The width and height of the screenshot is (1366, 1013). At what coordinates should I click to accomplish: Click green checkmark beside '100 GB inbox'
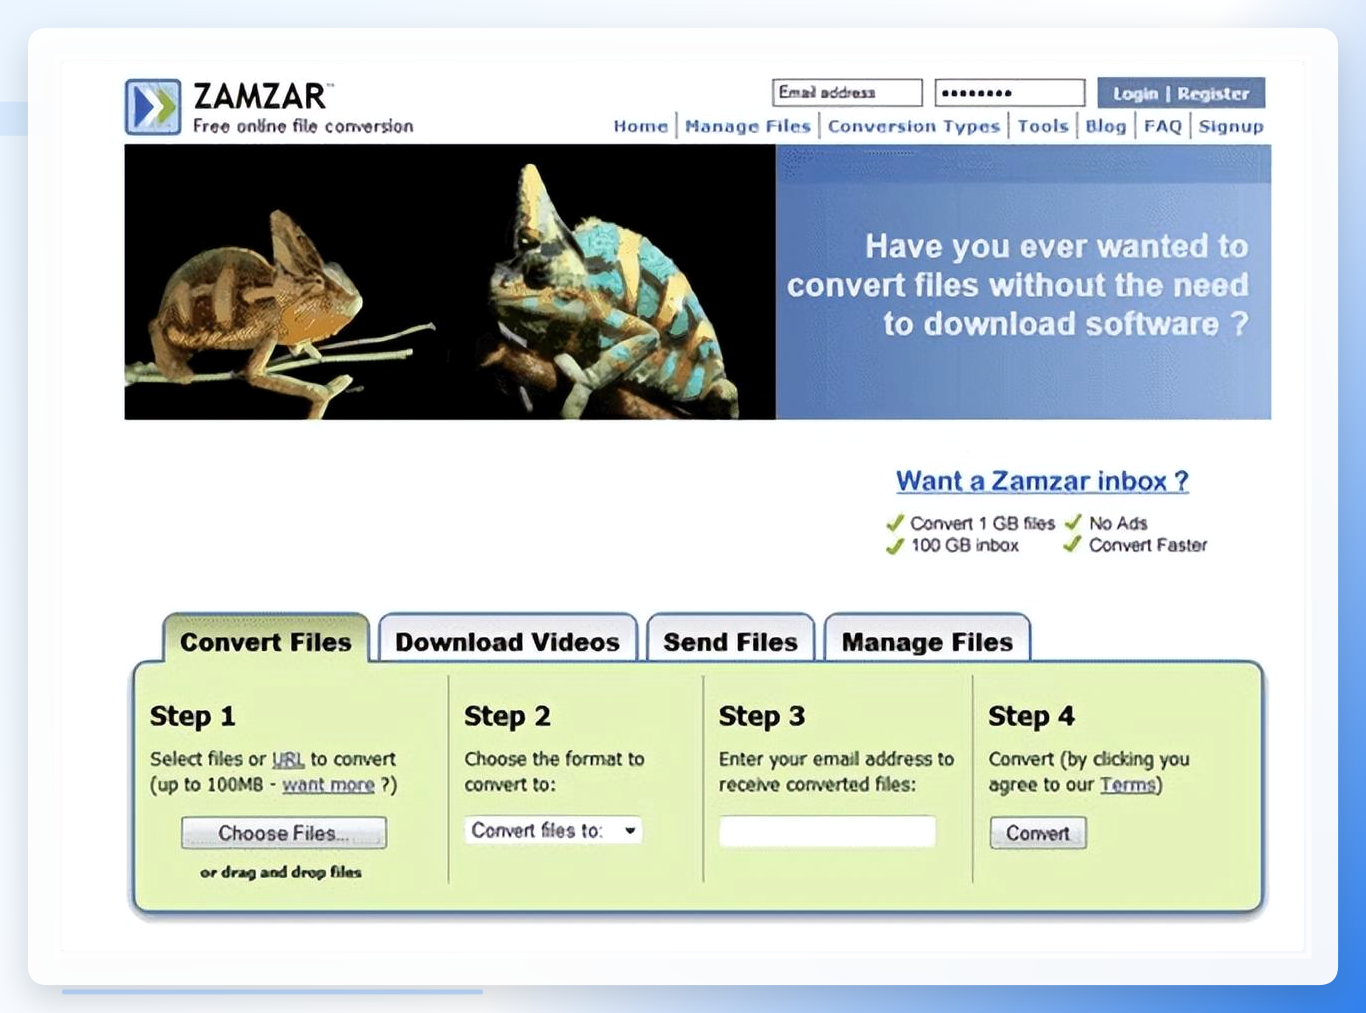pyautogui.click(x=895, y=546)
